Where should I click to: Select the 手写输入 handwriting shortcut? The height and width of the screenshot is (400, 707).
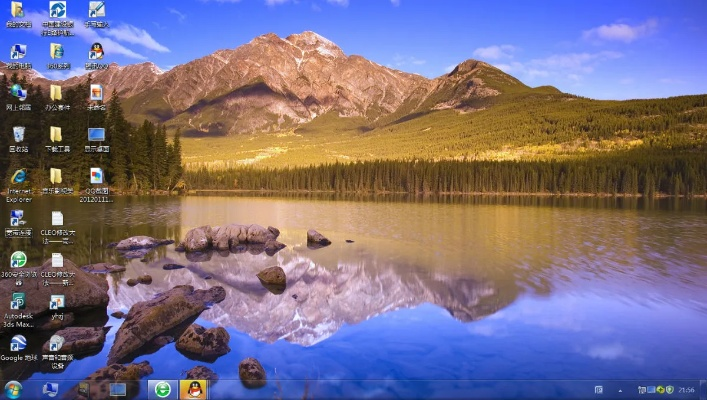[x=96, y=10]
